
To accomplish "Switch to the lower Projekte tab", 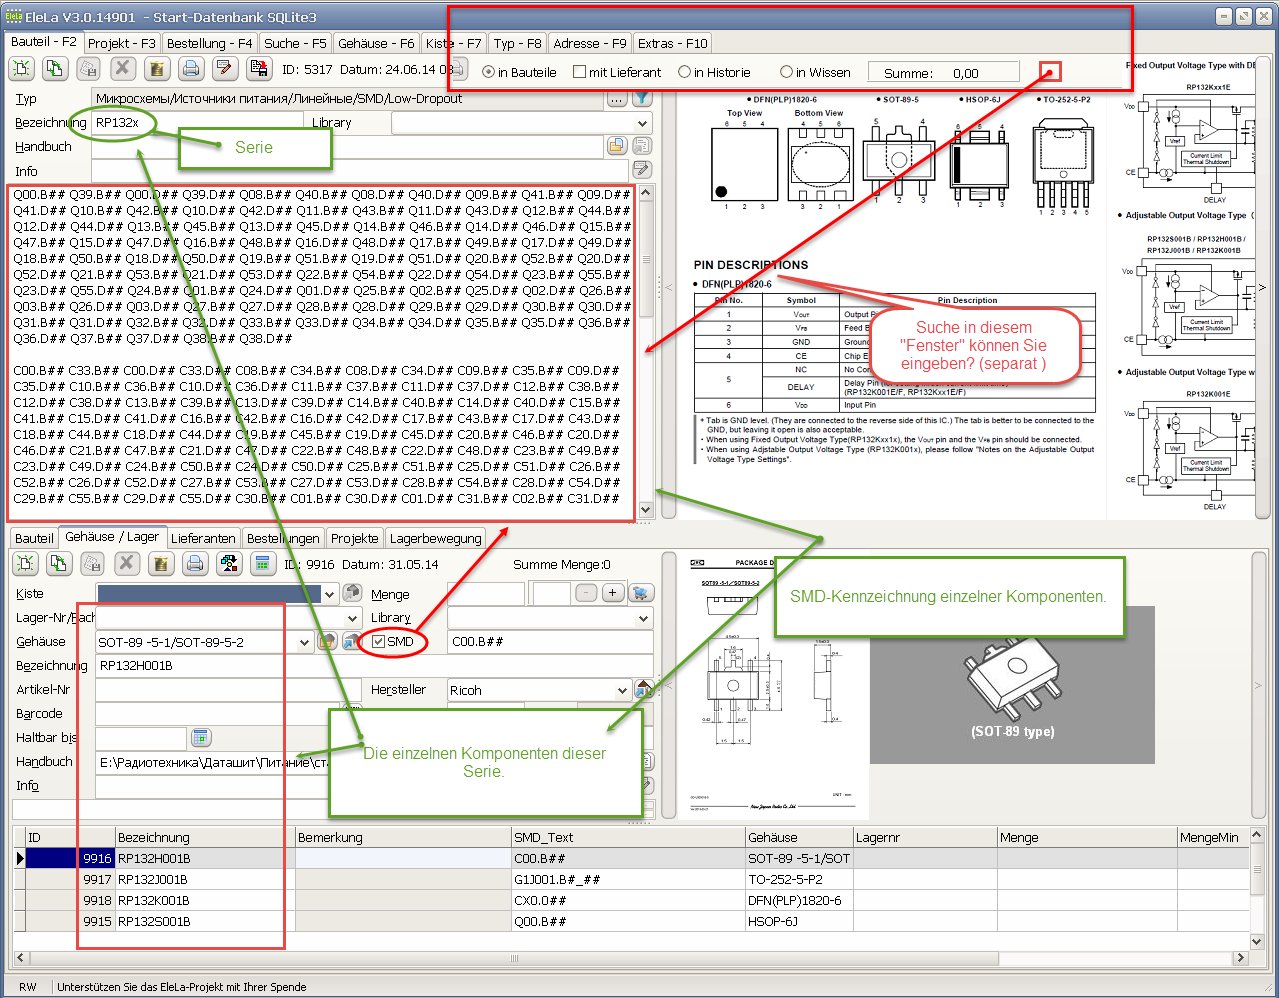I will [355, 538].
